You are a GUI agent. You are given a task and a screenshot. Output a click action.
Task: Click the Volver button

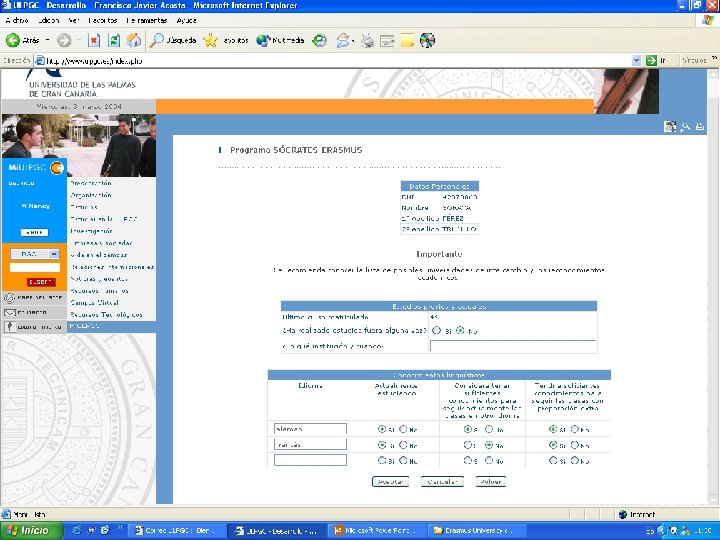coord(490,482)
